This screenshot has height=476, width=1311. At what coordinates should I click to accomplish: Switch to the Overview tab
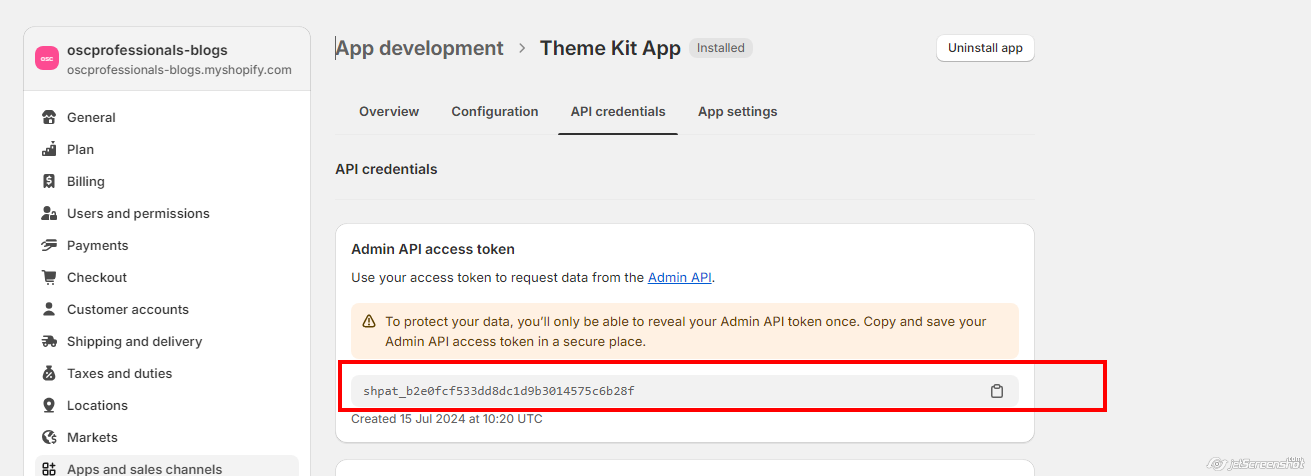coord(389,112)
